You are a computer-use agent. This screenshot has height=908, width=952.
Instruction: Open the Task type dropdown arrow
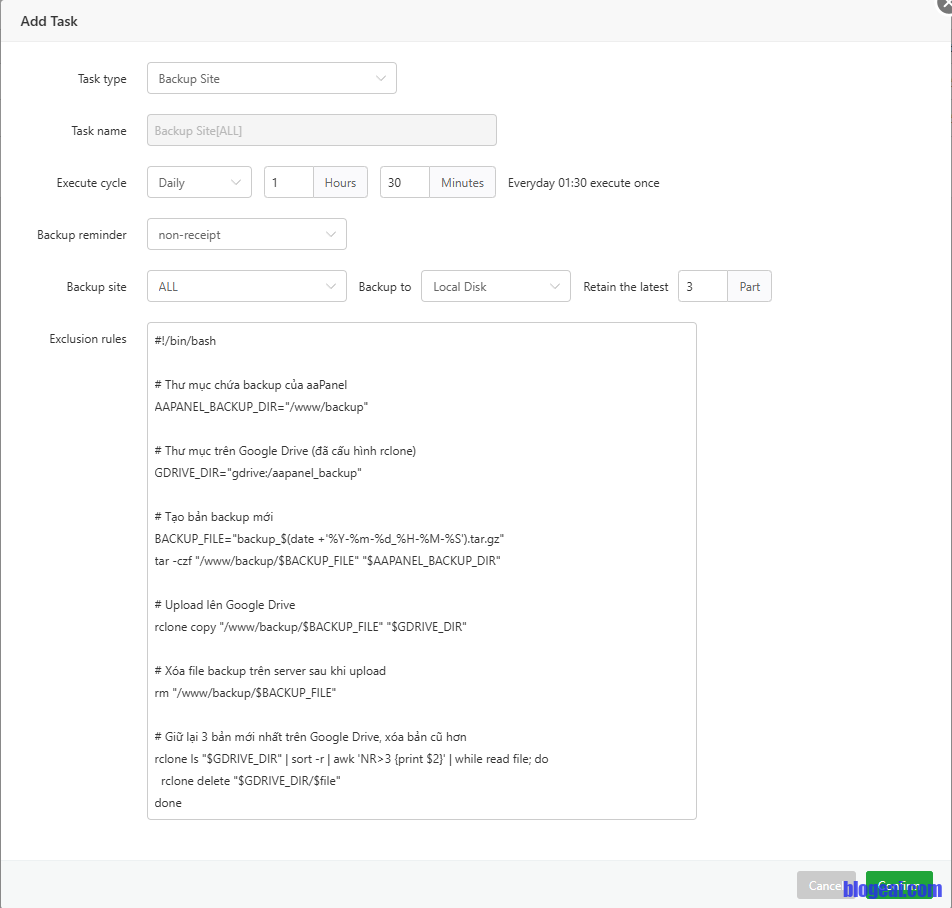click(x=381, y=79)
